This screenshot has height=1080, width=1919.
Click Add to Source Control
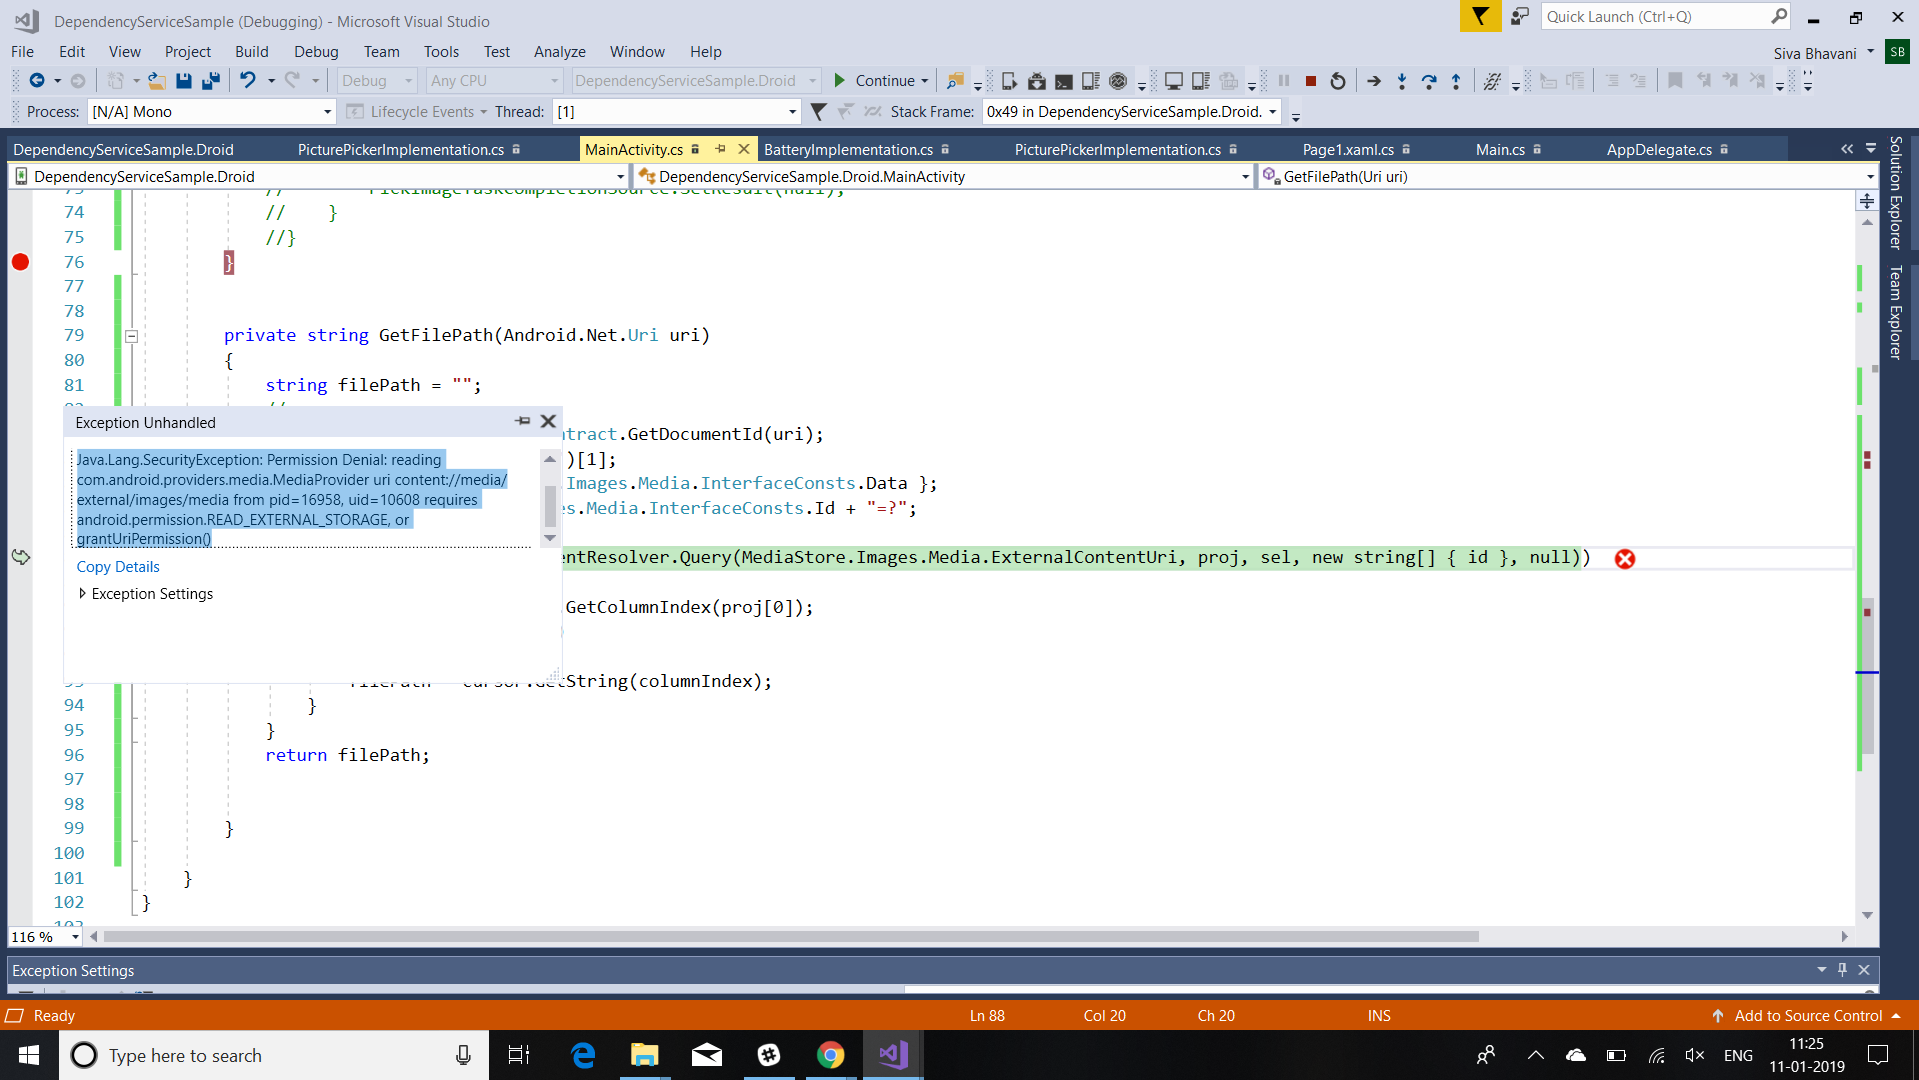point(1808,1016)
